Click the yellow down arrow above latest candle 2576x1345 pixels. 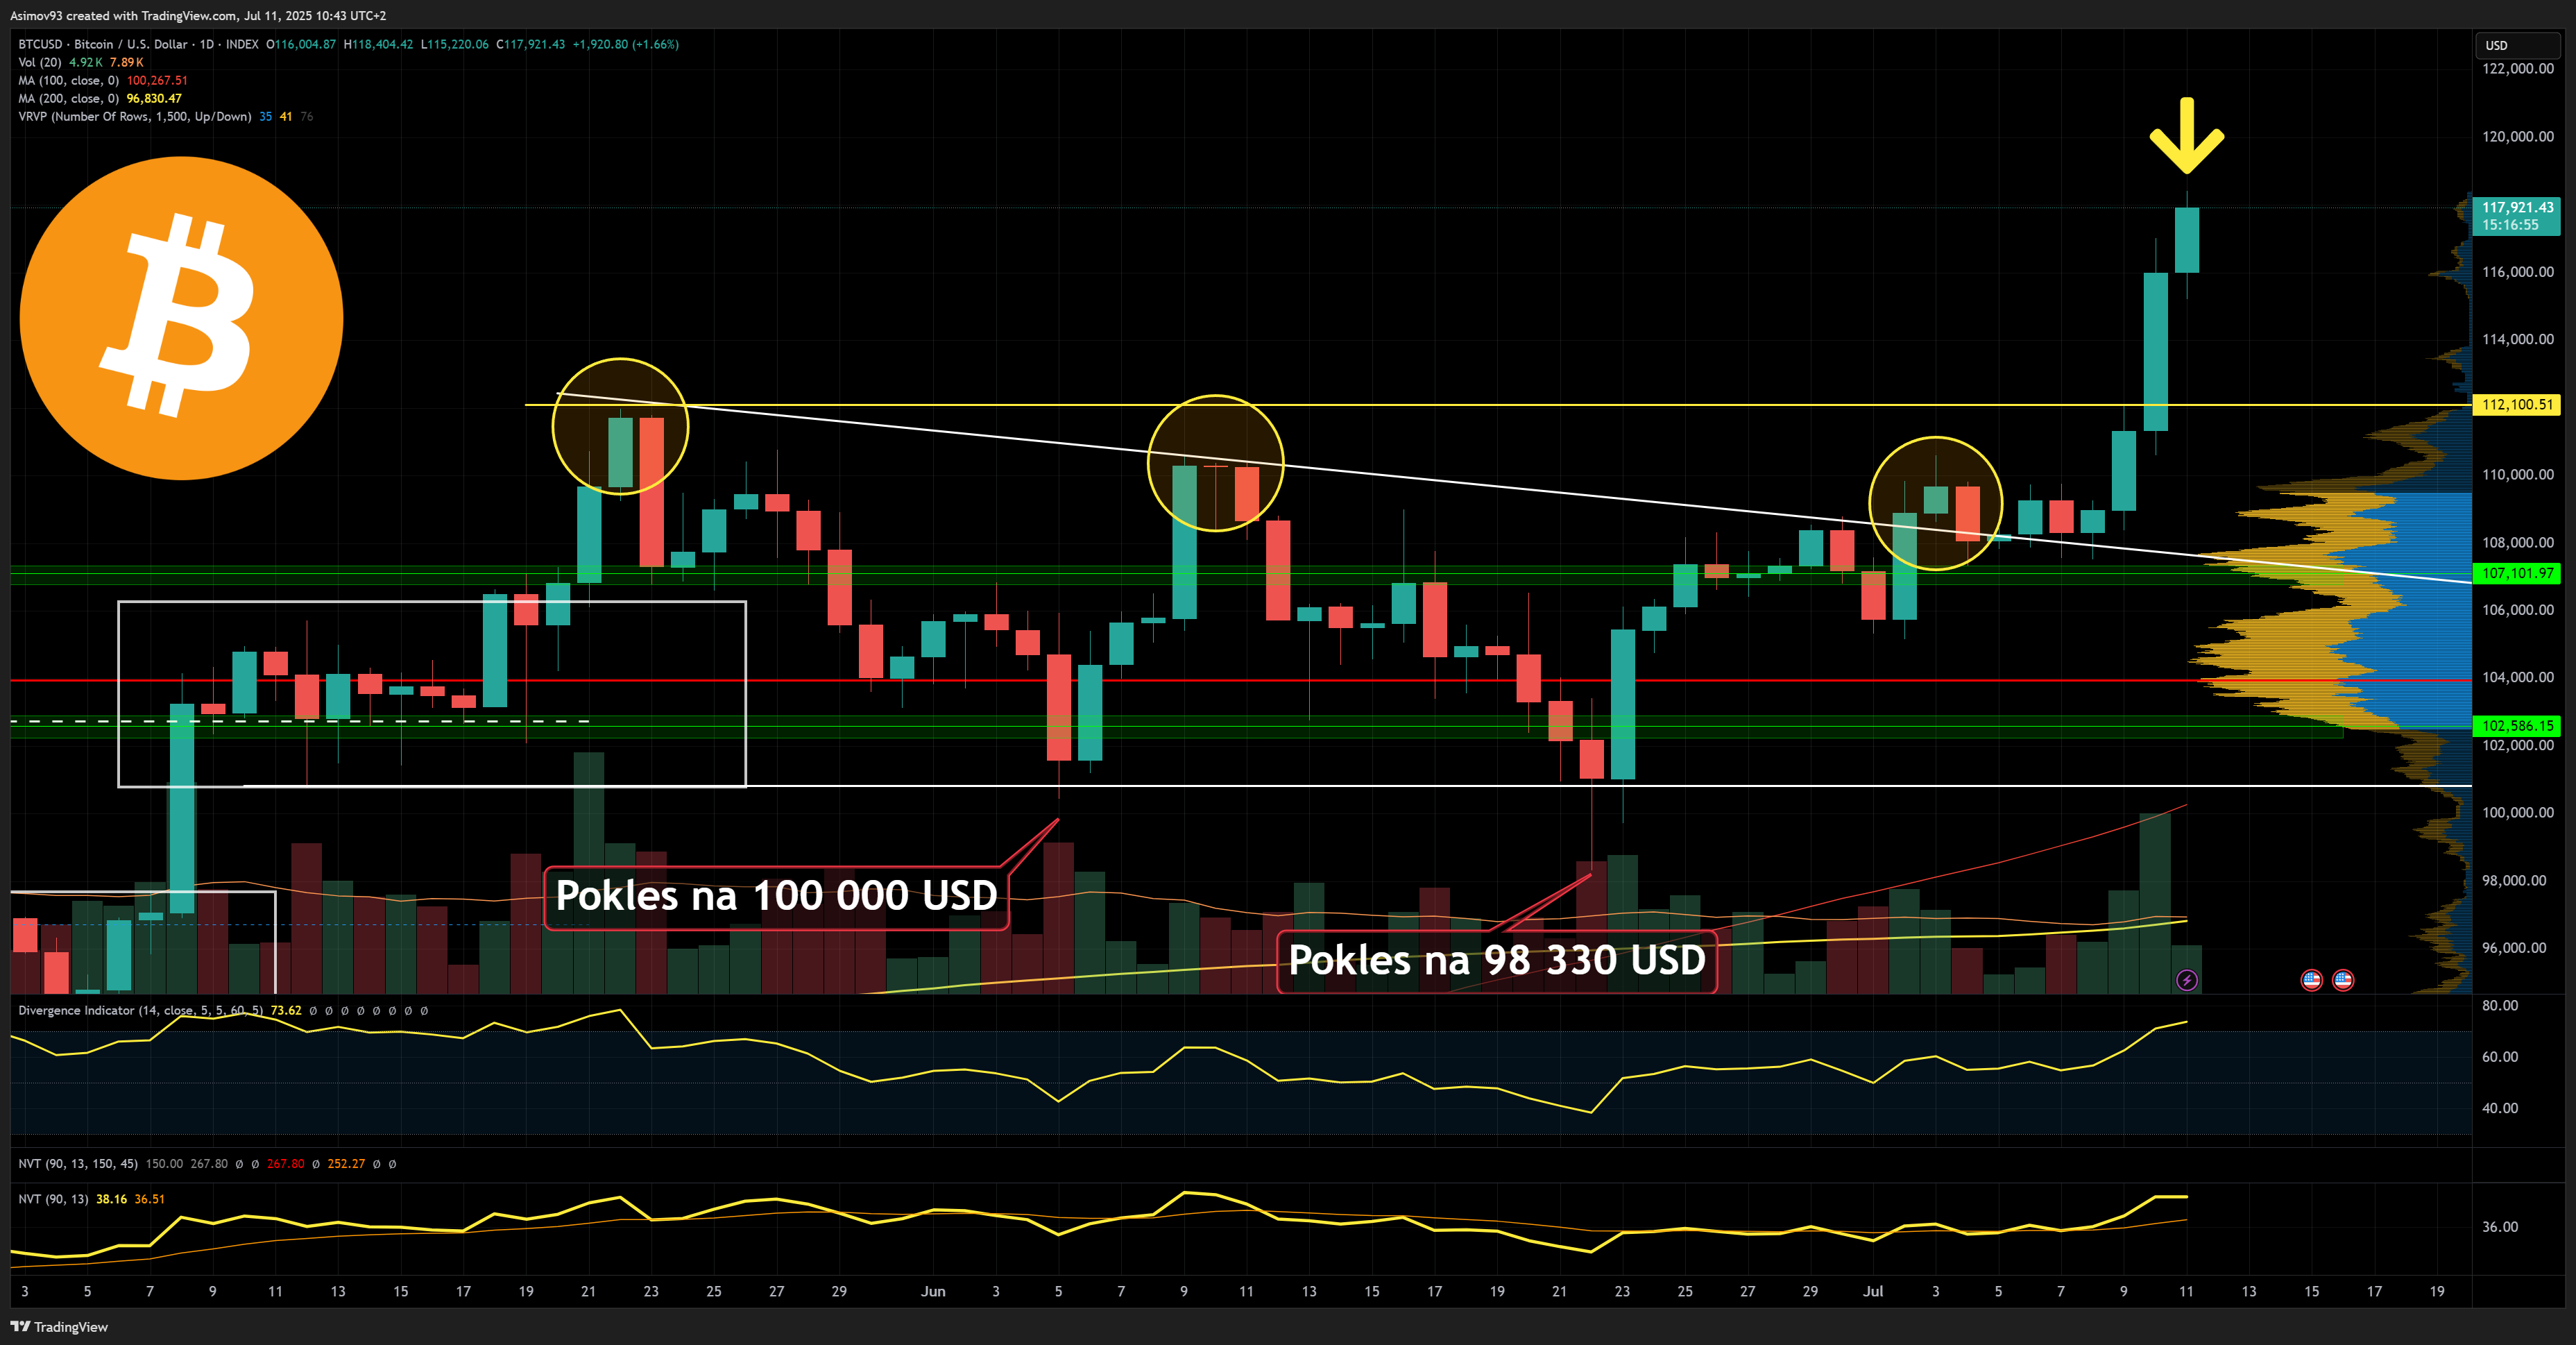click(x=2187, y=135)
